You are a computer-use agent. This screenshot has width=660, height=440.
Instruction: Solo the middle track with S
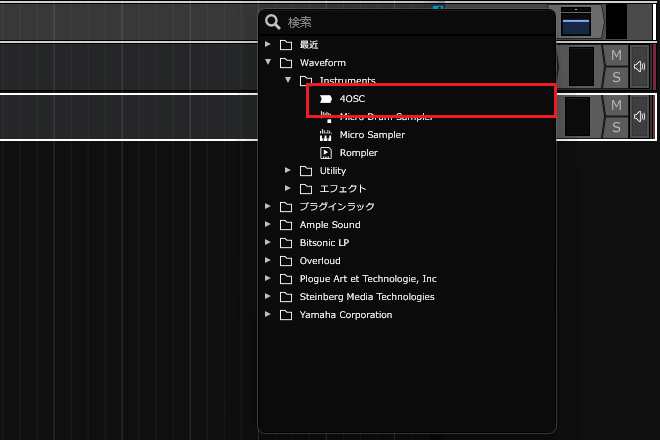[x=616, y=77]
